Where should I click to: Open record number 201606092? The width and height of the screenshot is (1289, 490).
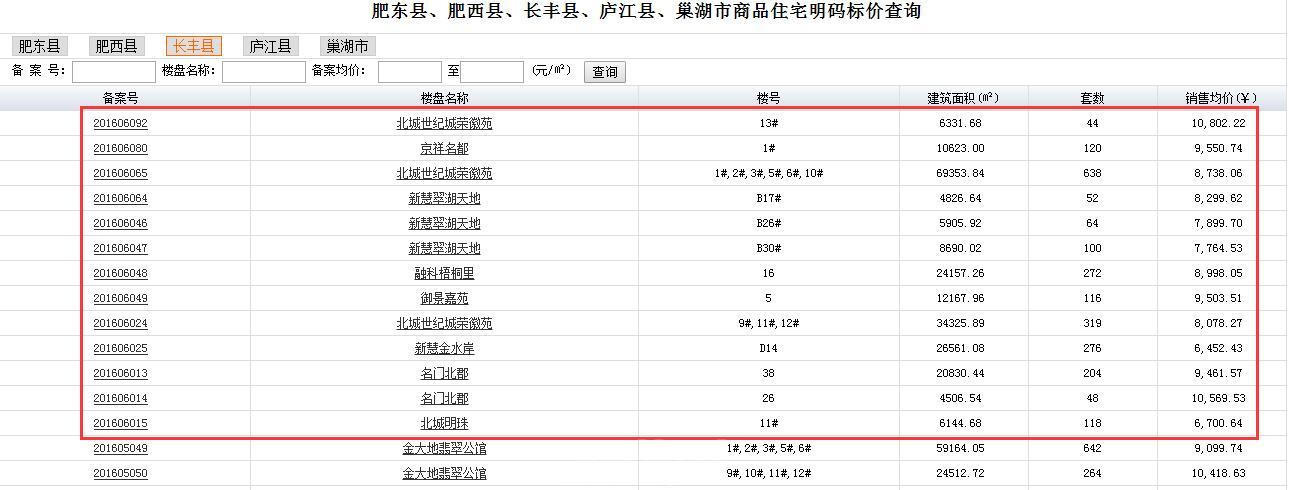120,124
